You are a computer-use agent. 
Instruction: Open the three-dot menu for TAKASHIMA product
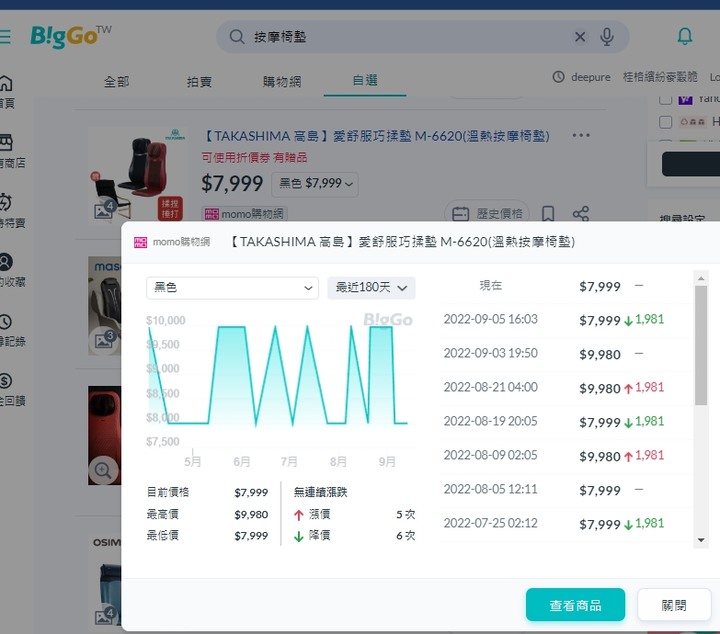[581, 135]
